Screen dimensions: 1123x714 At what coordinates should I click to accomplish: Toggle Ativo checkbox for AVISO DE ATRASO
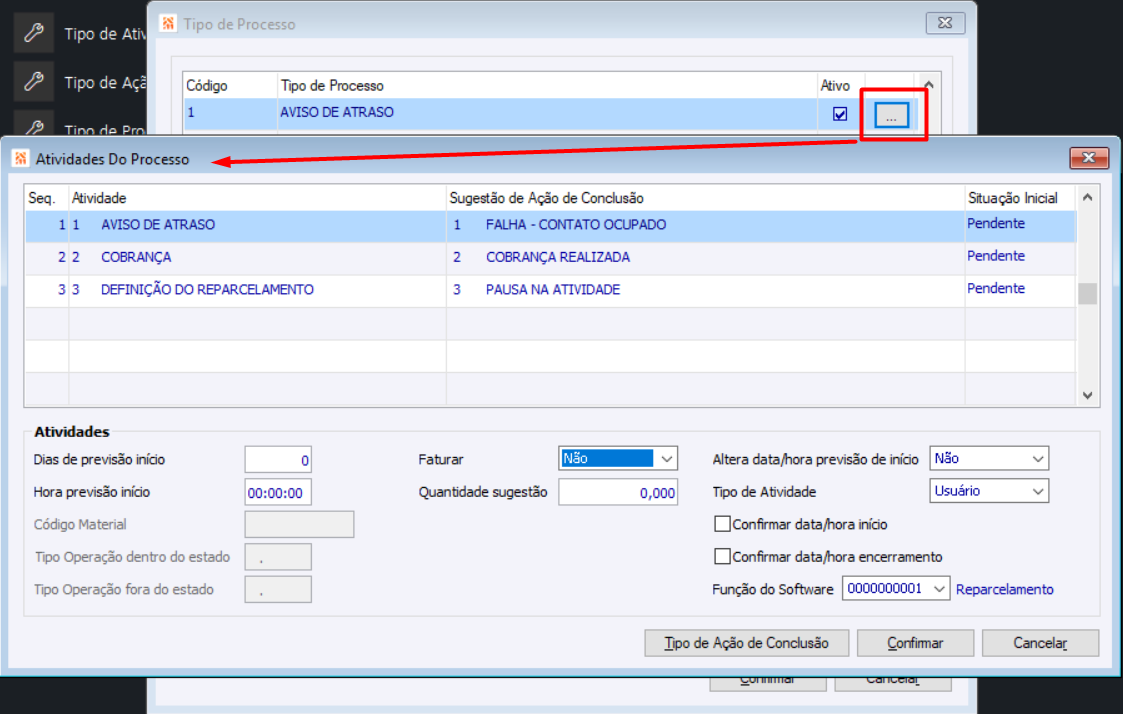(x=840, y=114)
